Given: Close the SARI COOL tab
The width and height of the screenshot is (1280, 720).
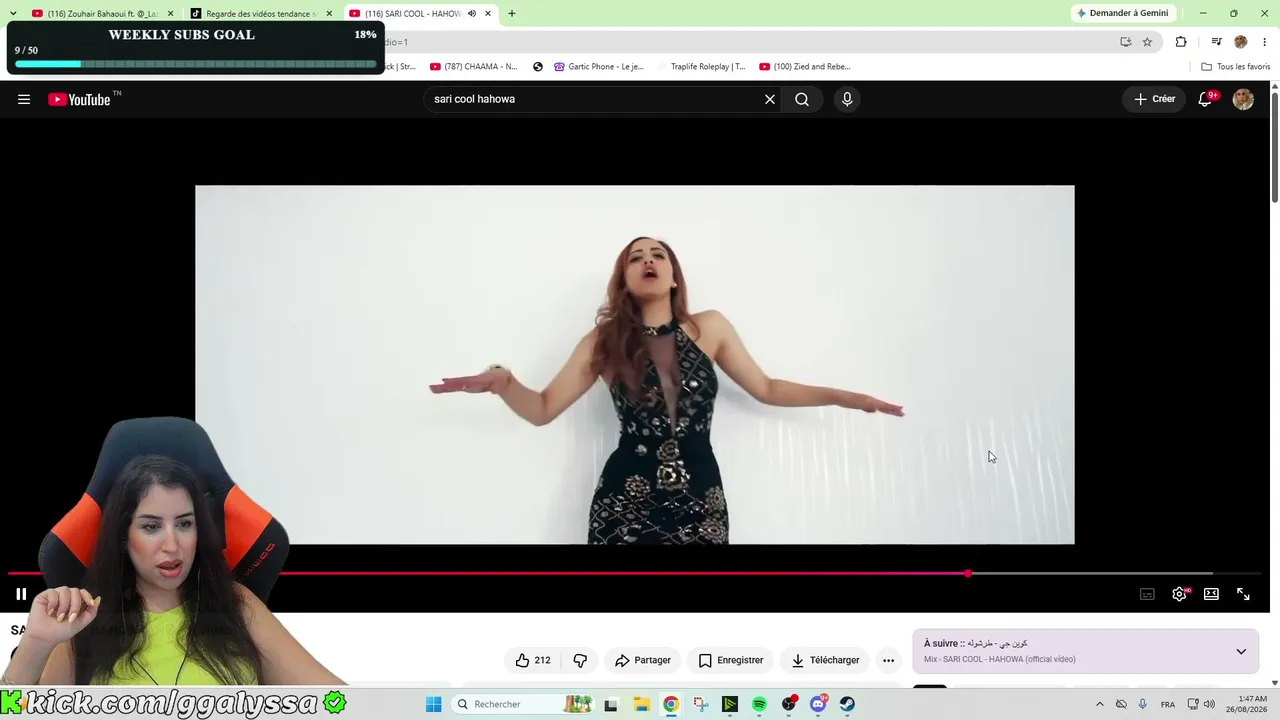Looking at the screenshot, I should click(x=487, y=14).
